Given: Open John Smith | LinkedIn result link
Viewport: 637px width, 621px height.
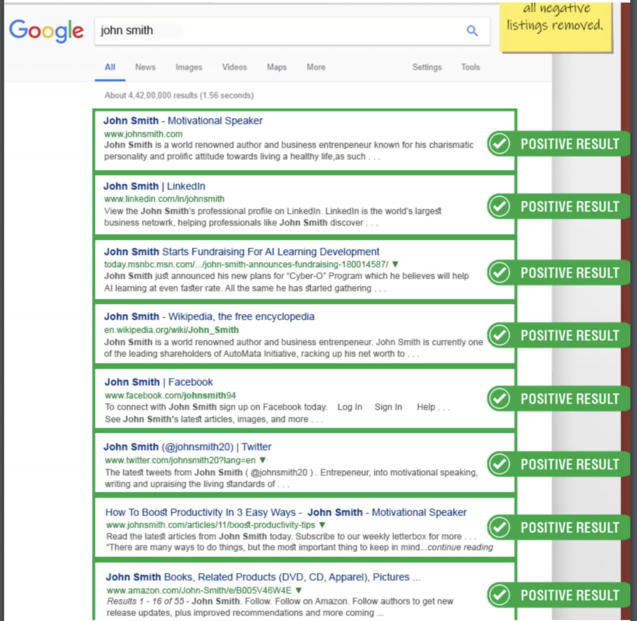Looking at the screenshot, I should click(x=155, y=186).
